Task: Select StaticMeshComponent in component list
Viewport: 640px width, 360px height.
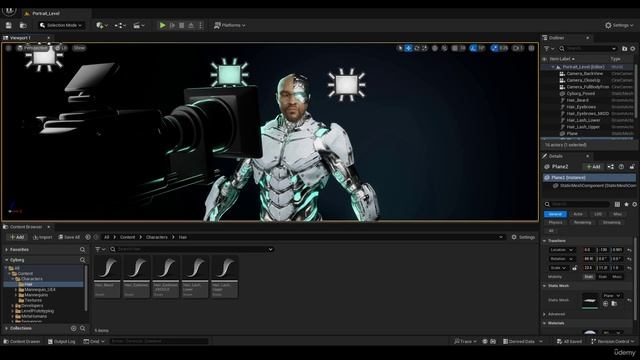Action: (x=595, y=185)
